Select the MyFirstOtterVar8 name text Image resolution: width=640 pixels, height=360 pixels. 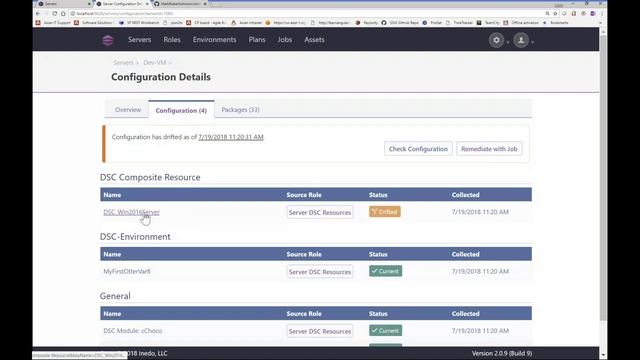127,271
